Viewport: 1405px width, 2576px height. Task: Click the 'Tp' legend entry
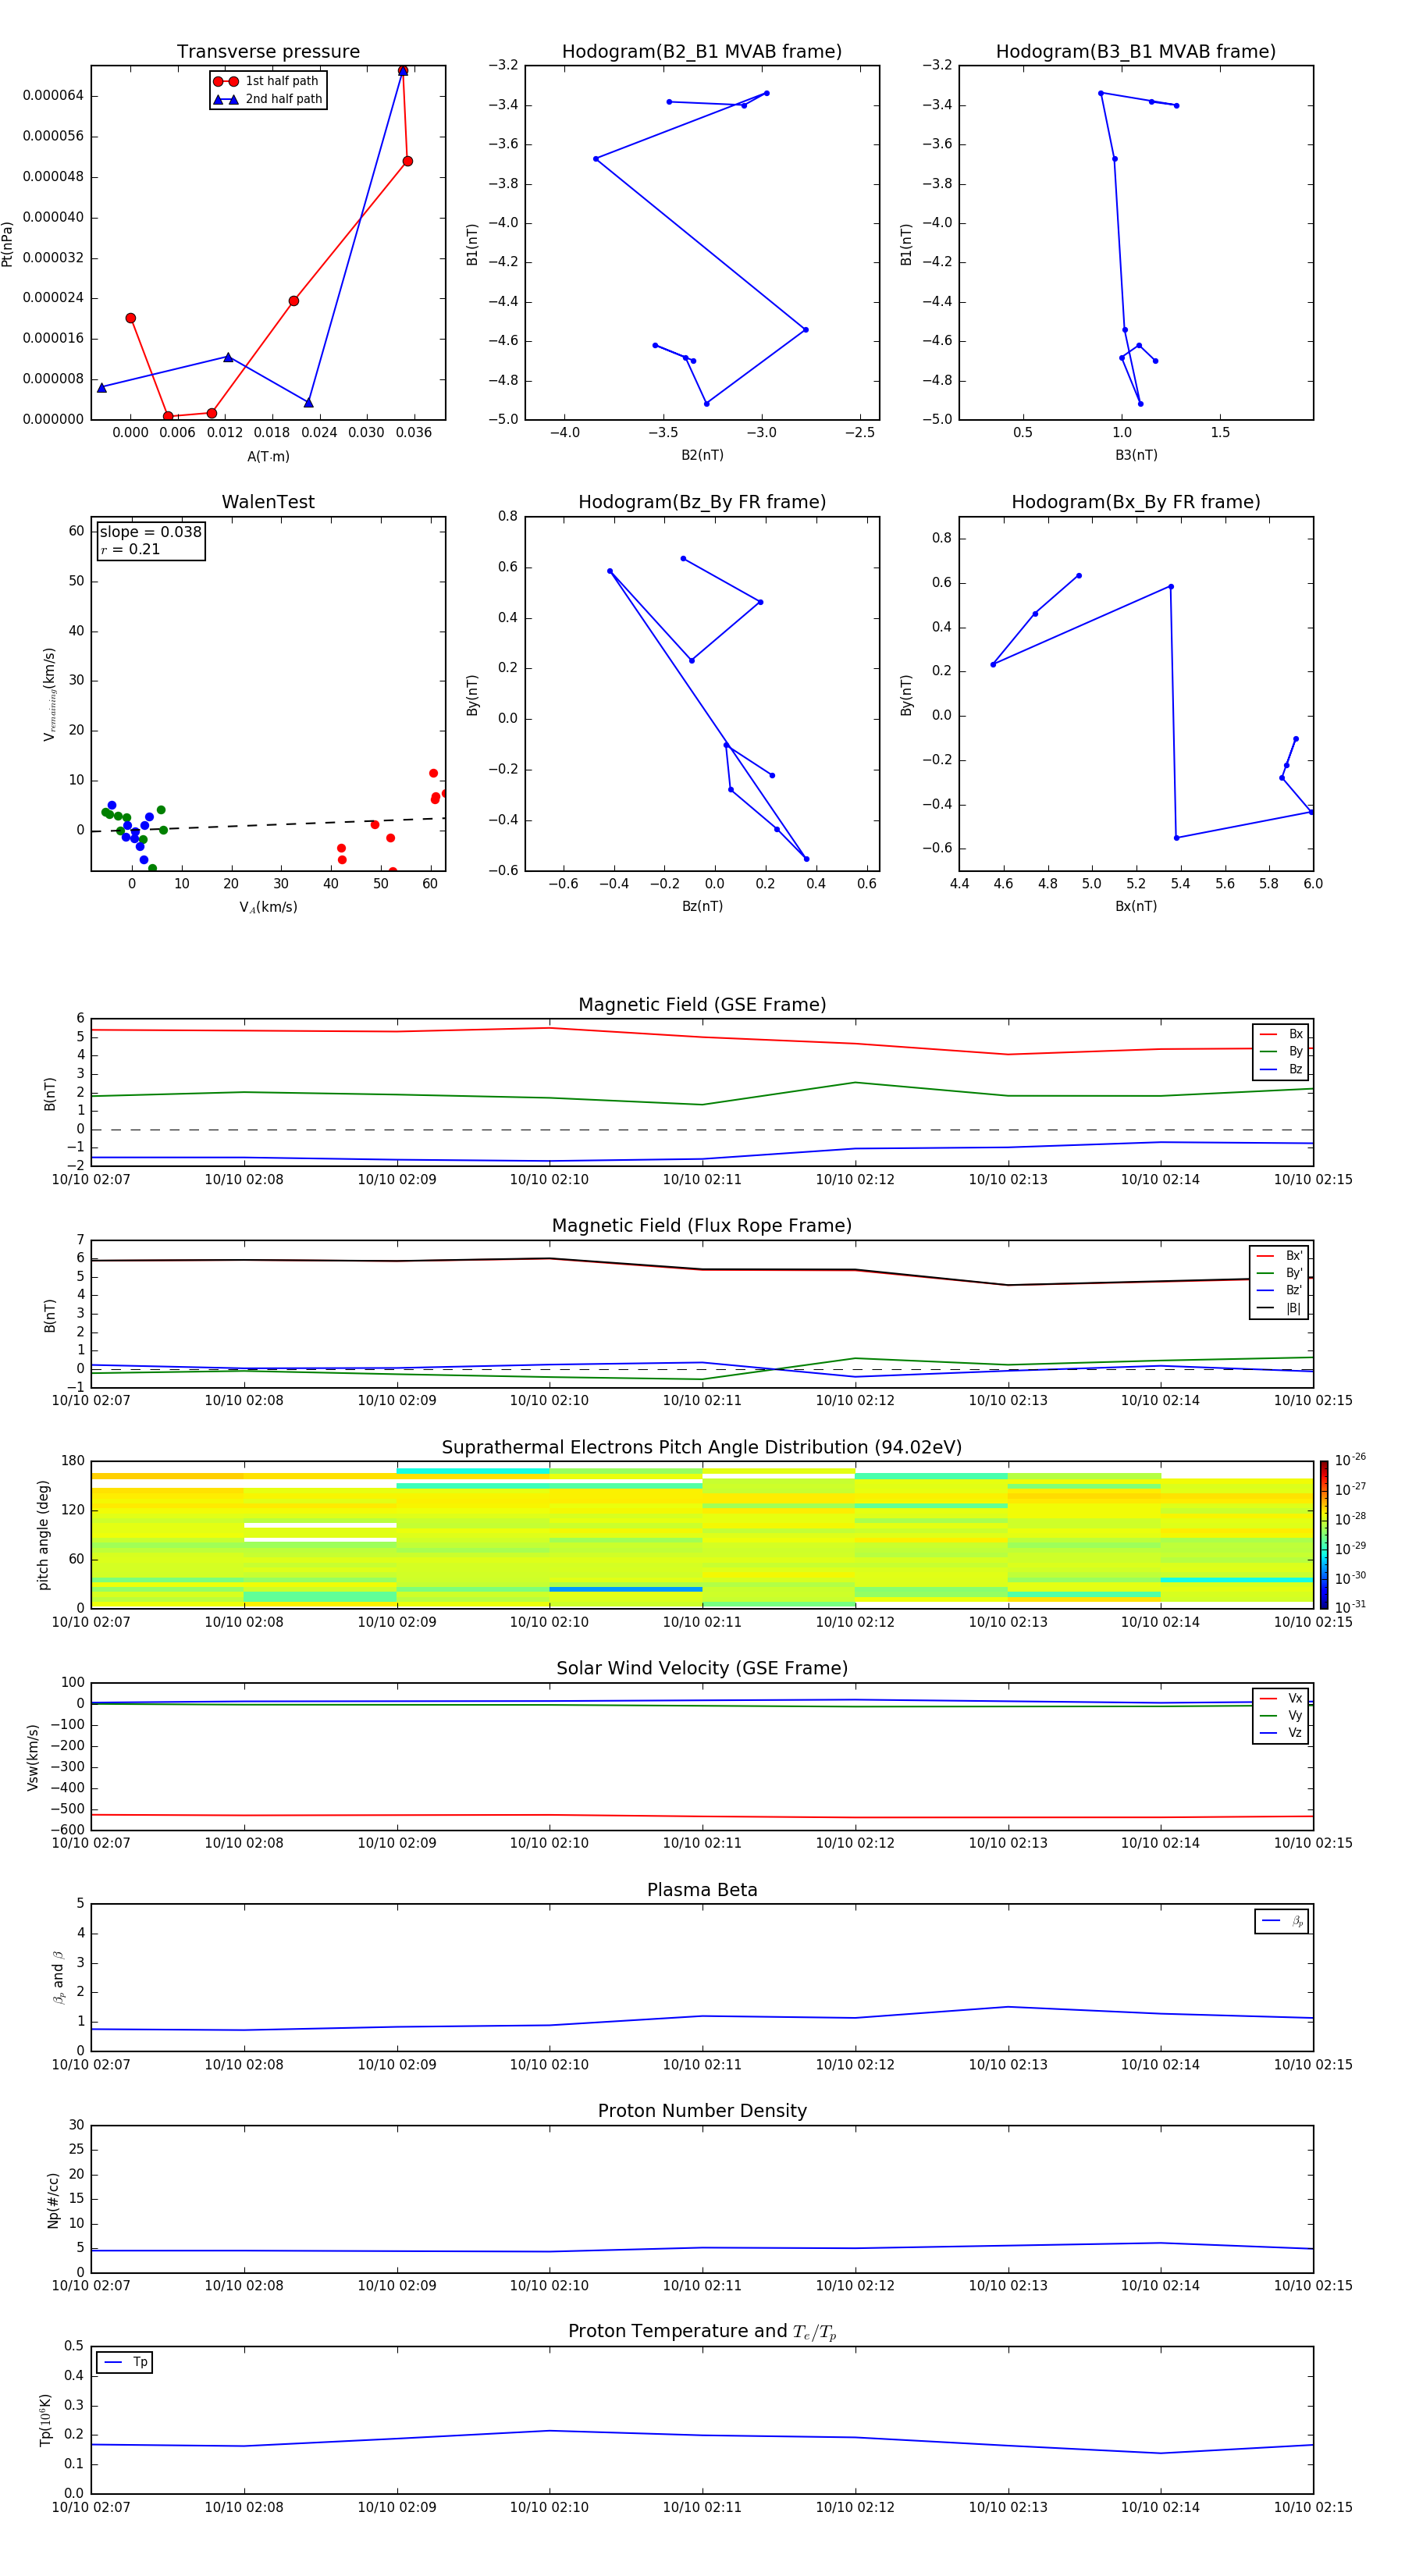pos(125,2362)
